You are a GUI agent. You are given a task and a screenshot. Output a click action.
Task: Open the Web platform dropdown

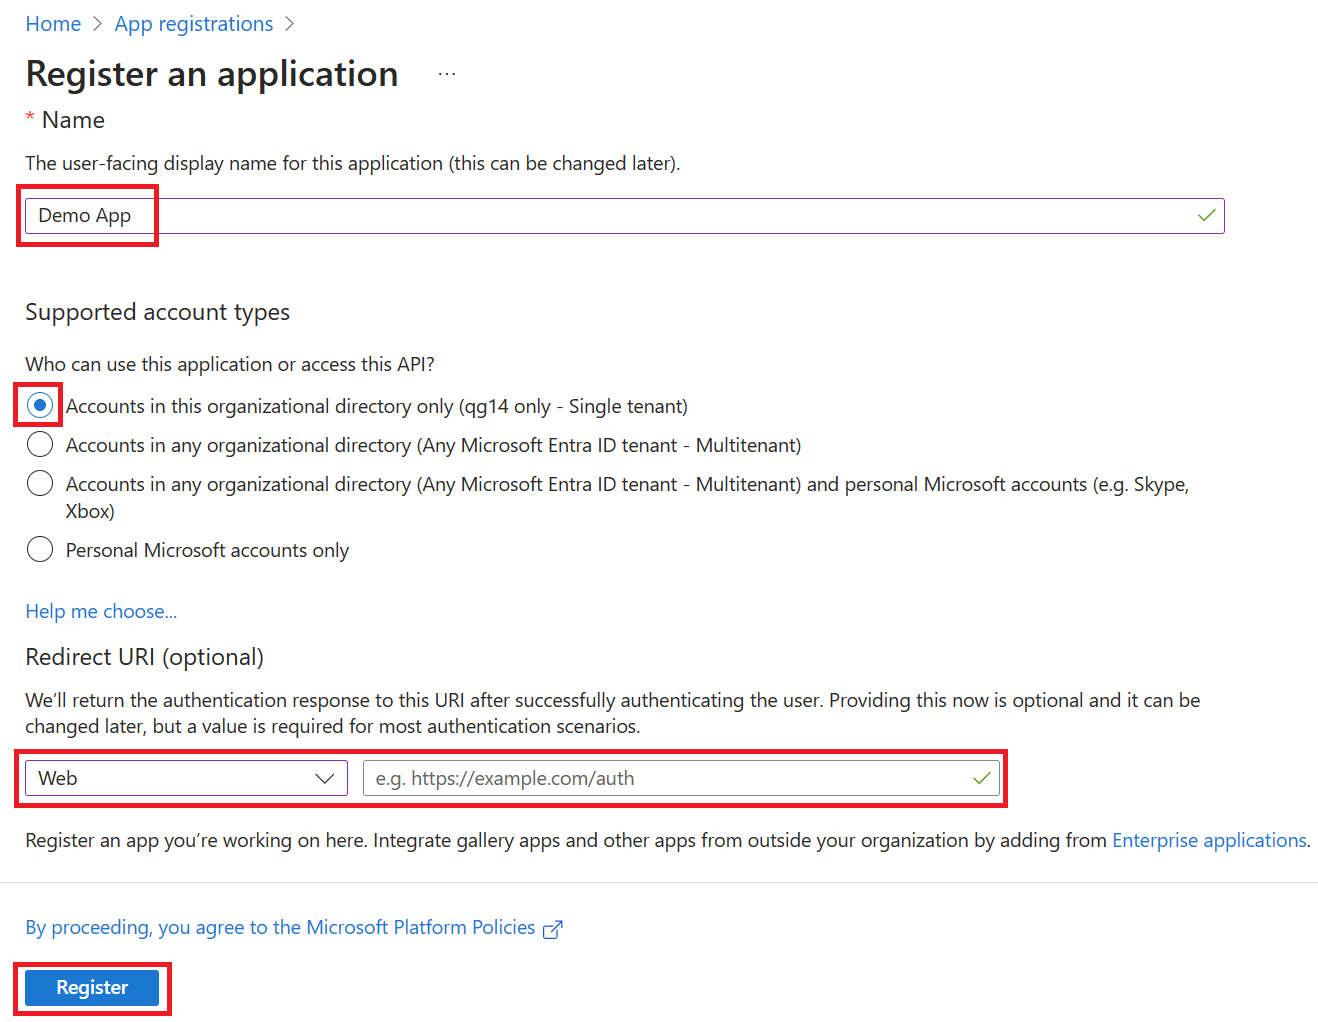coord(185,777)
